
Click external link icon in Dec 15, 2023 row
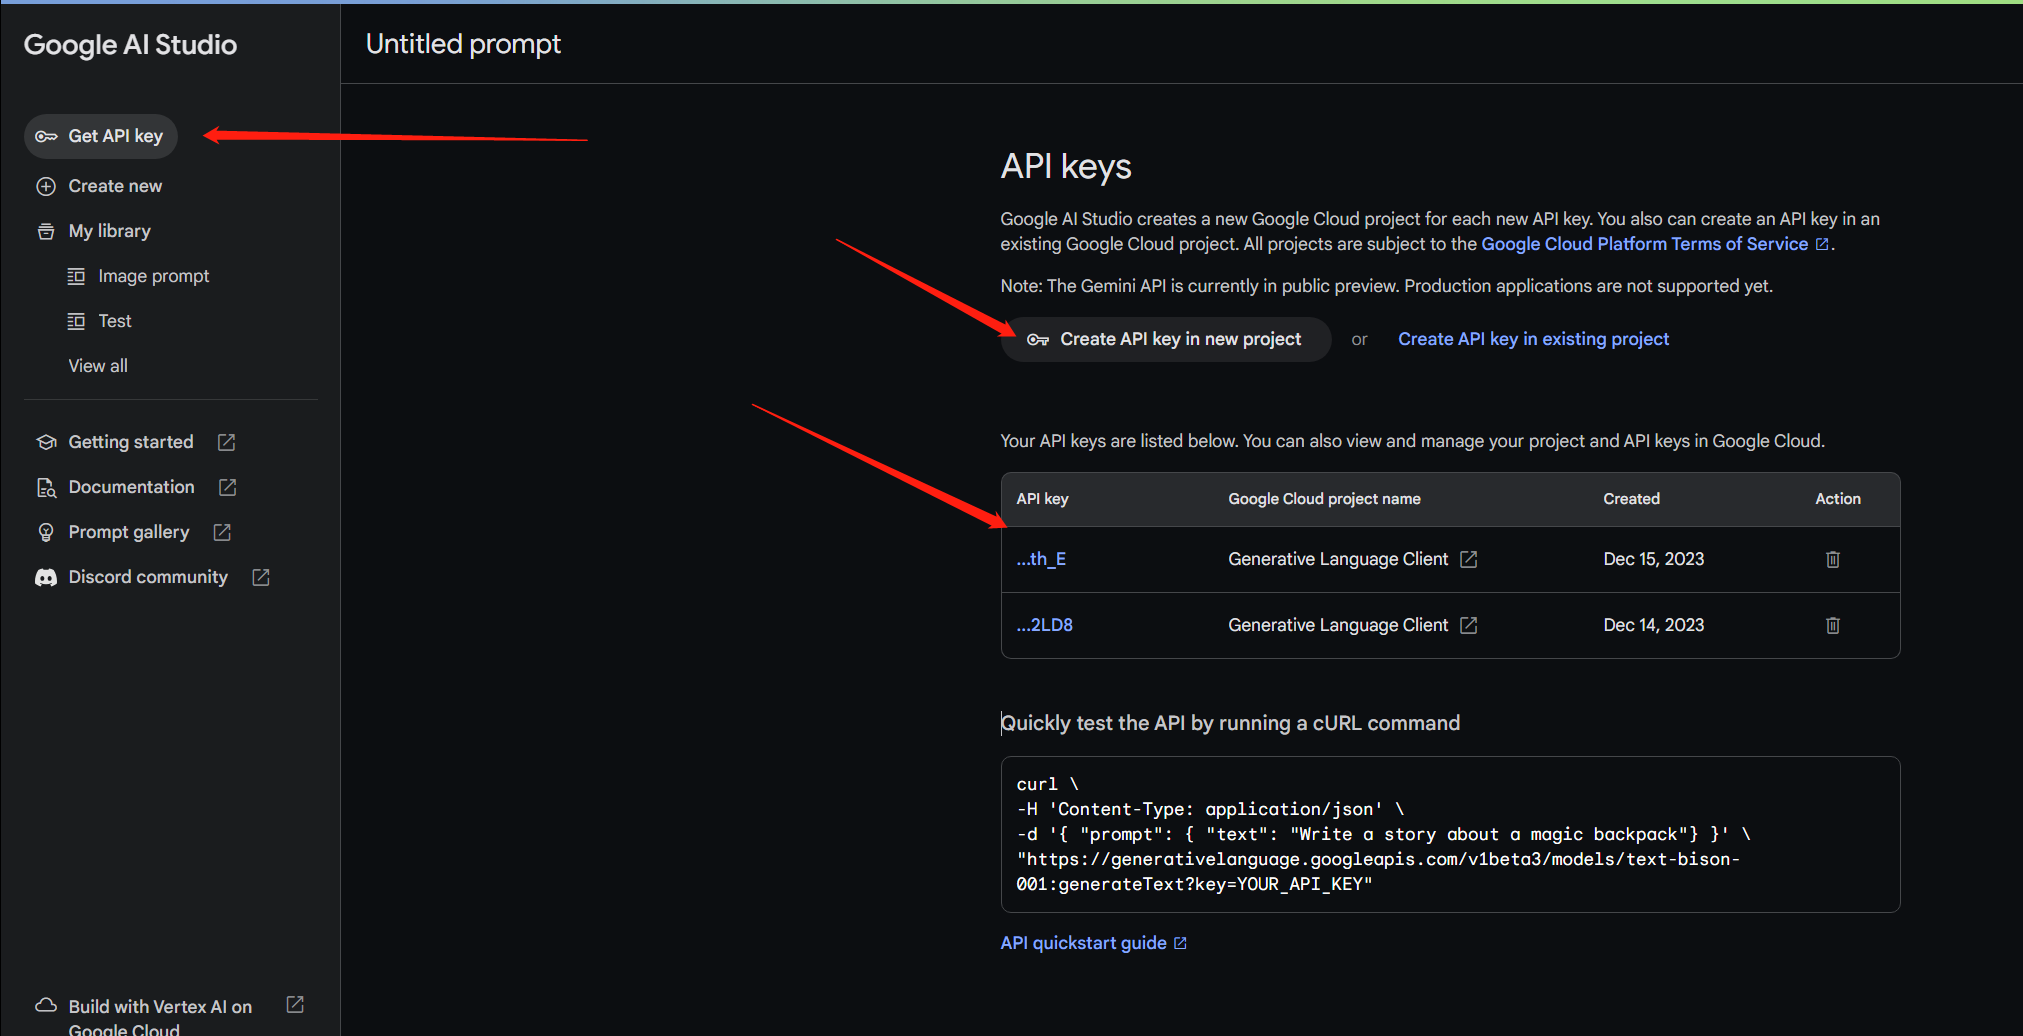[x=1469, y=559]
